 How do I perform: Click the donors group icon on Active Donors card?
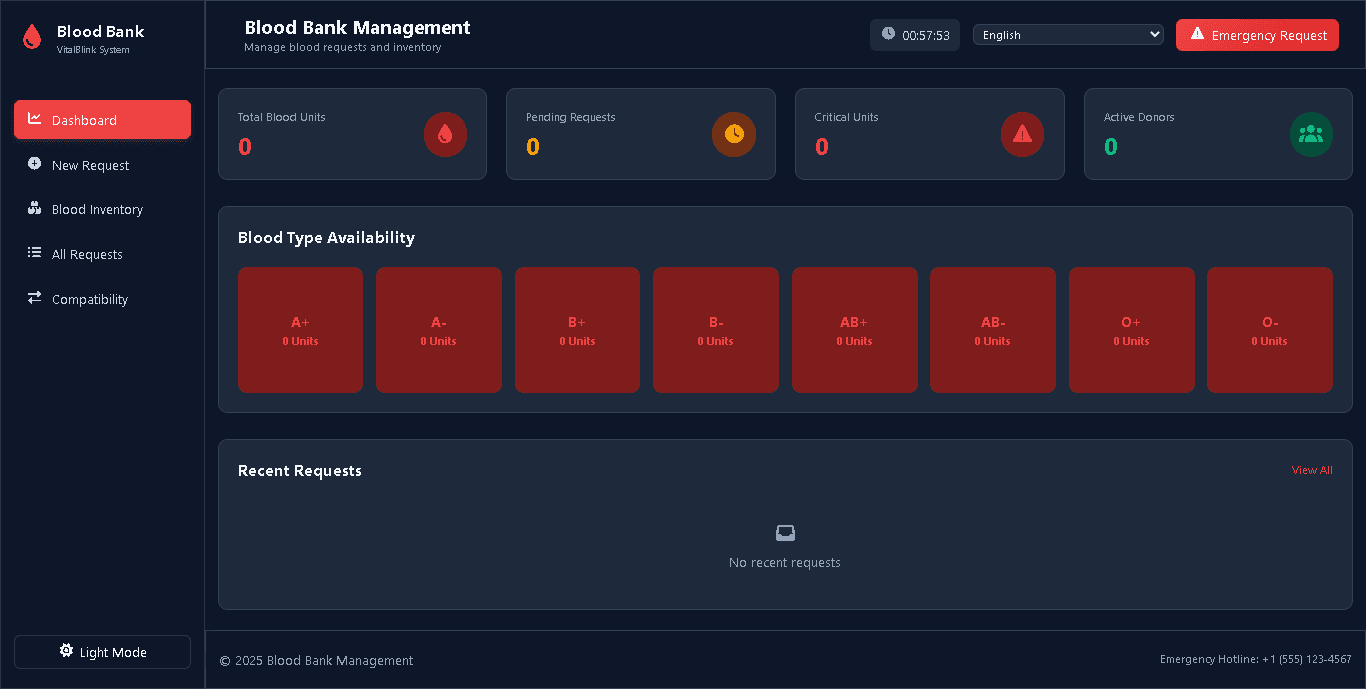1311,134
